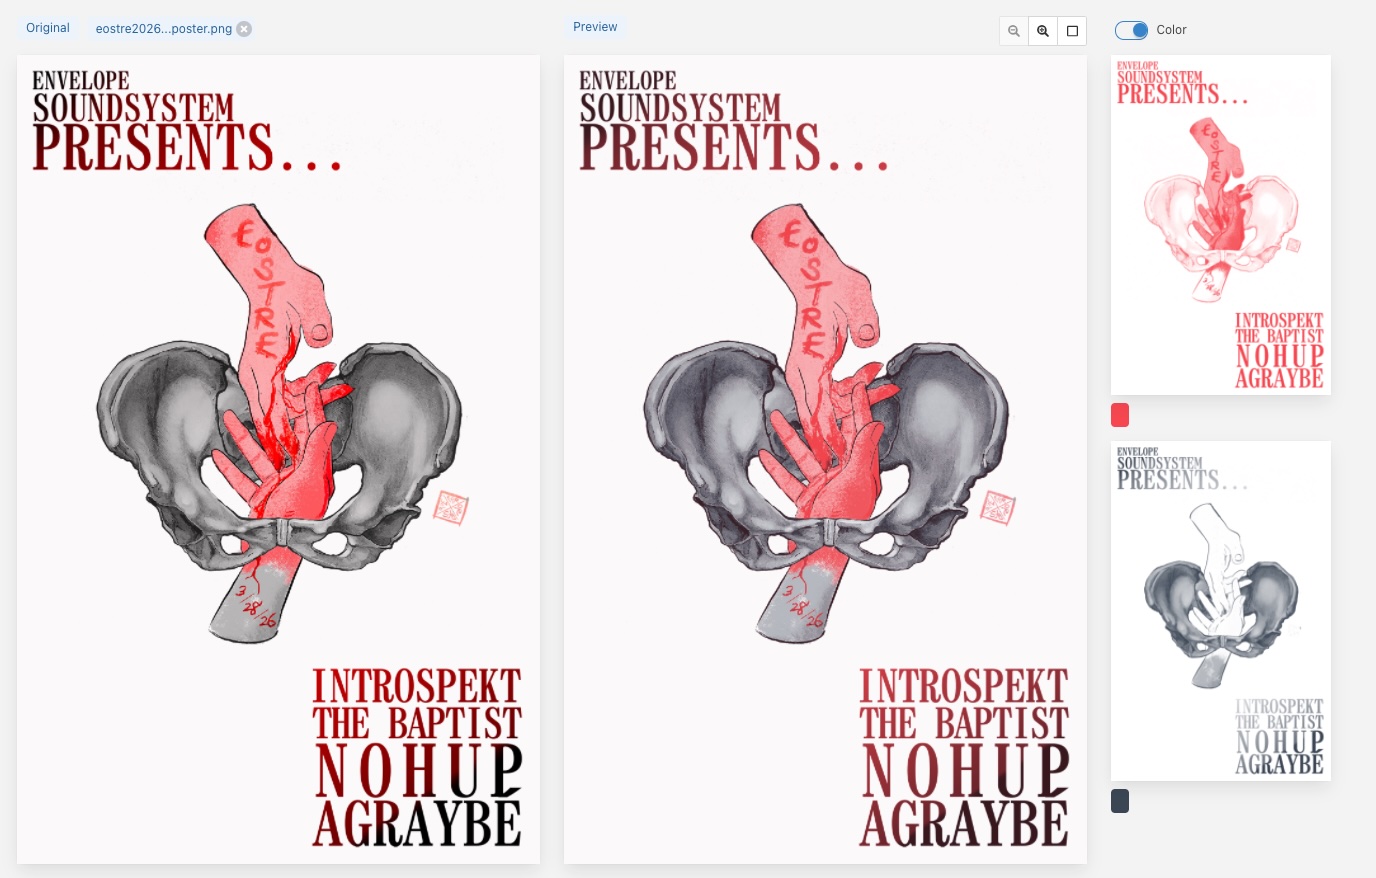This screenshot has height=878, width=1376.
Task: Click the INTROSPEKT text in original poster
Action: pos(416,687)
